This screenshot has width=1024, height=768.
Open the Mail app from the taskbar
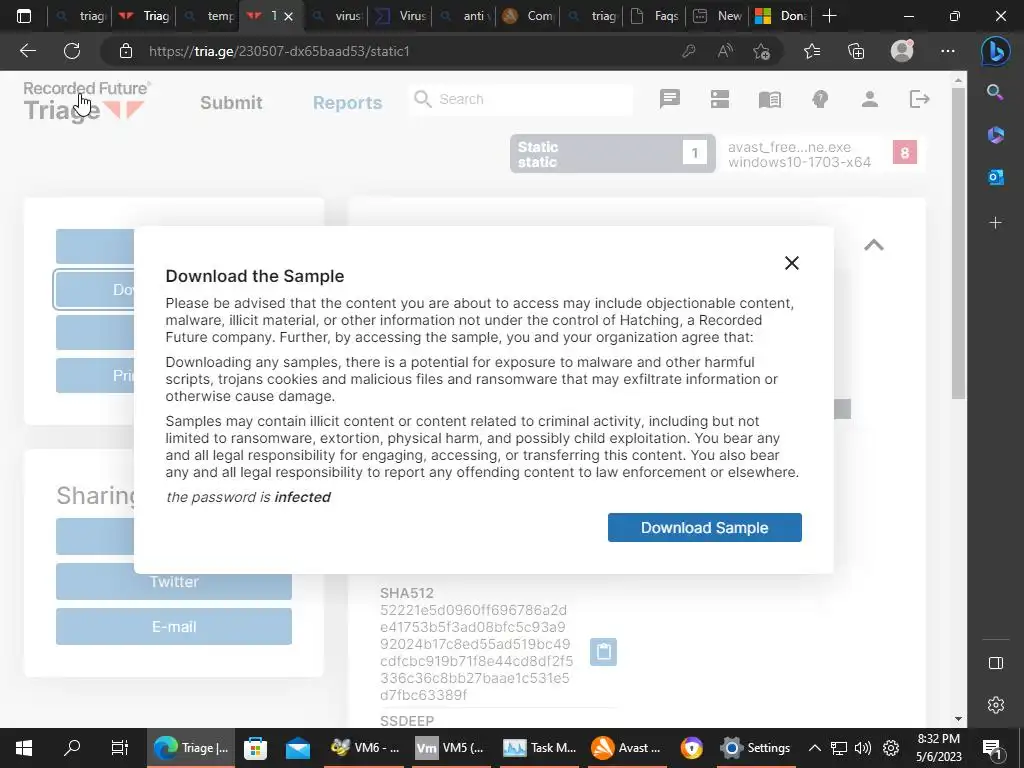298,748
